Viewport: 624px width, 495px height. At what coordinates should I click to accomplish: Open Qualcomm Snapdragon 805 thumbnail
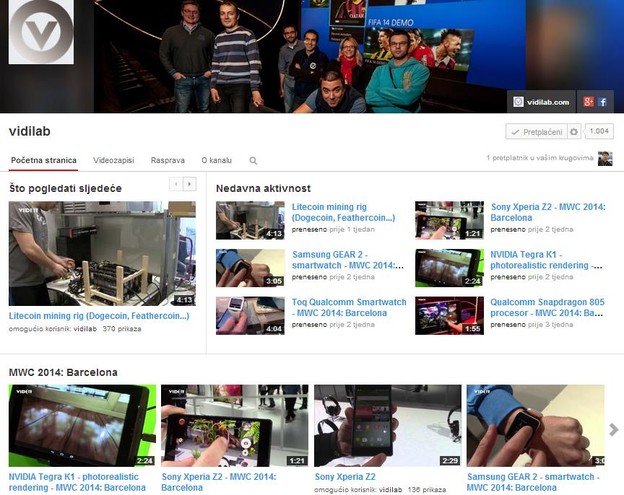coord(449,316)
